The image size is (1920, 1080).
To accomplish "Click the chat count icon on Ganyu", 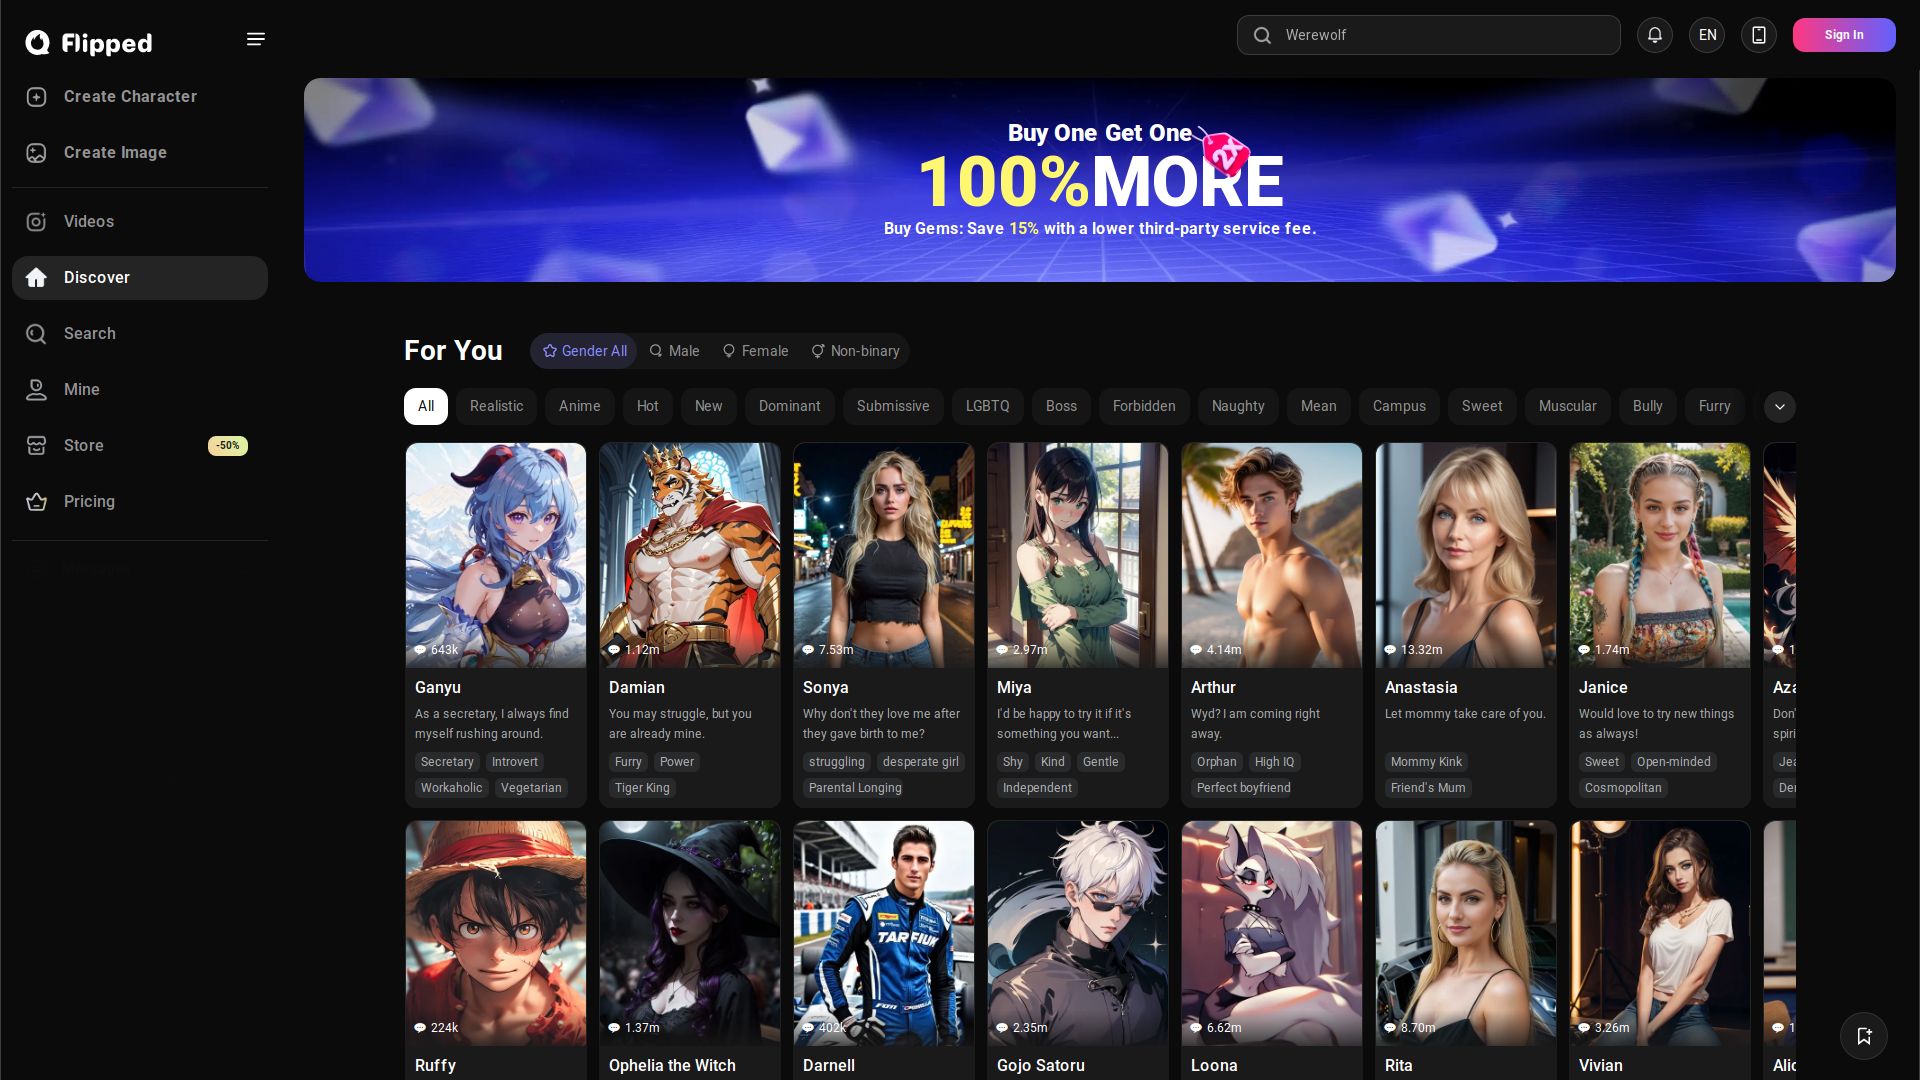I will tap(420, 650).
